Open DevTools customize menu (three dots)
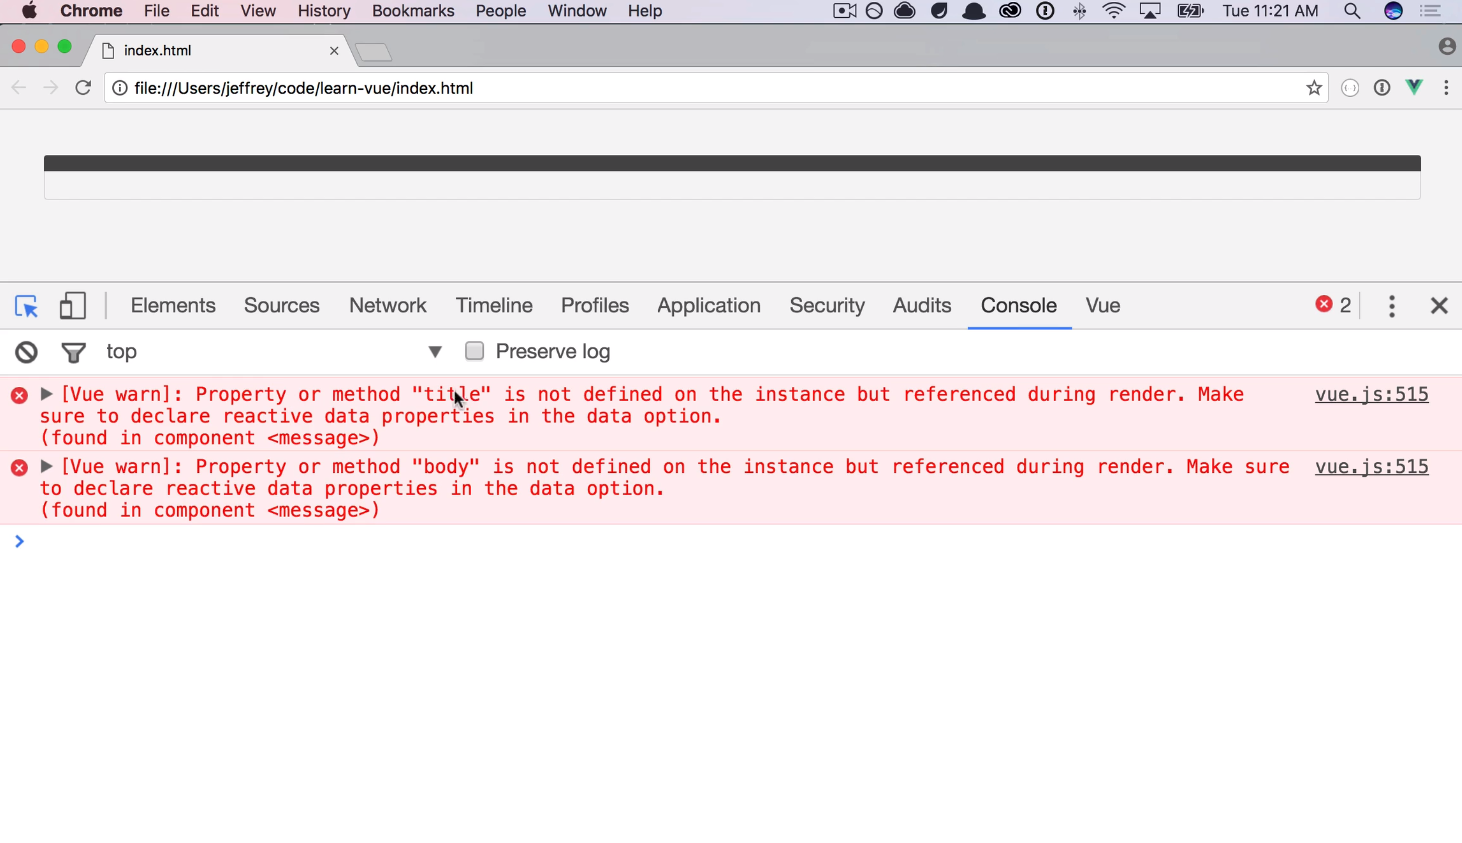1462x843 pixels. [1391, 306]
